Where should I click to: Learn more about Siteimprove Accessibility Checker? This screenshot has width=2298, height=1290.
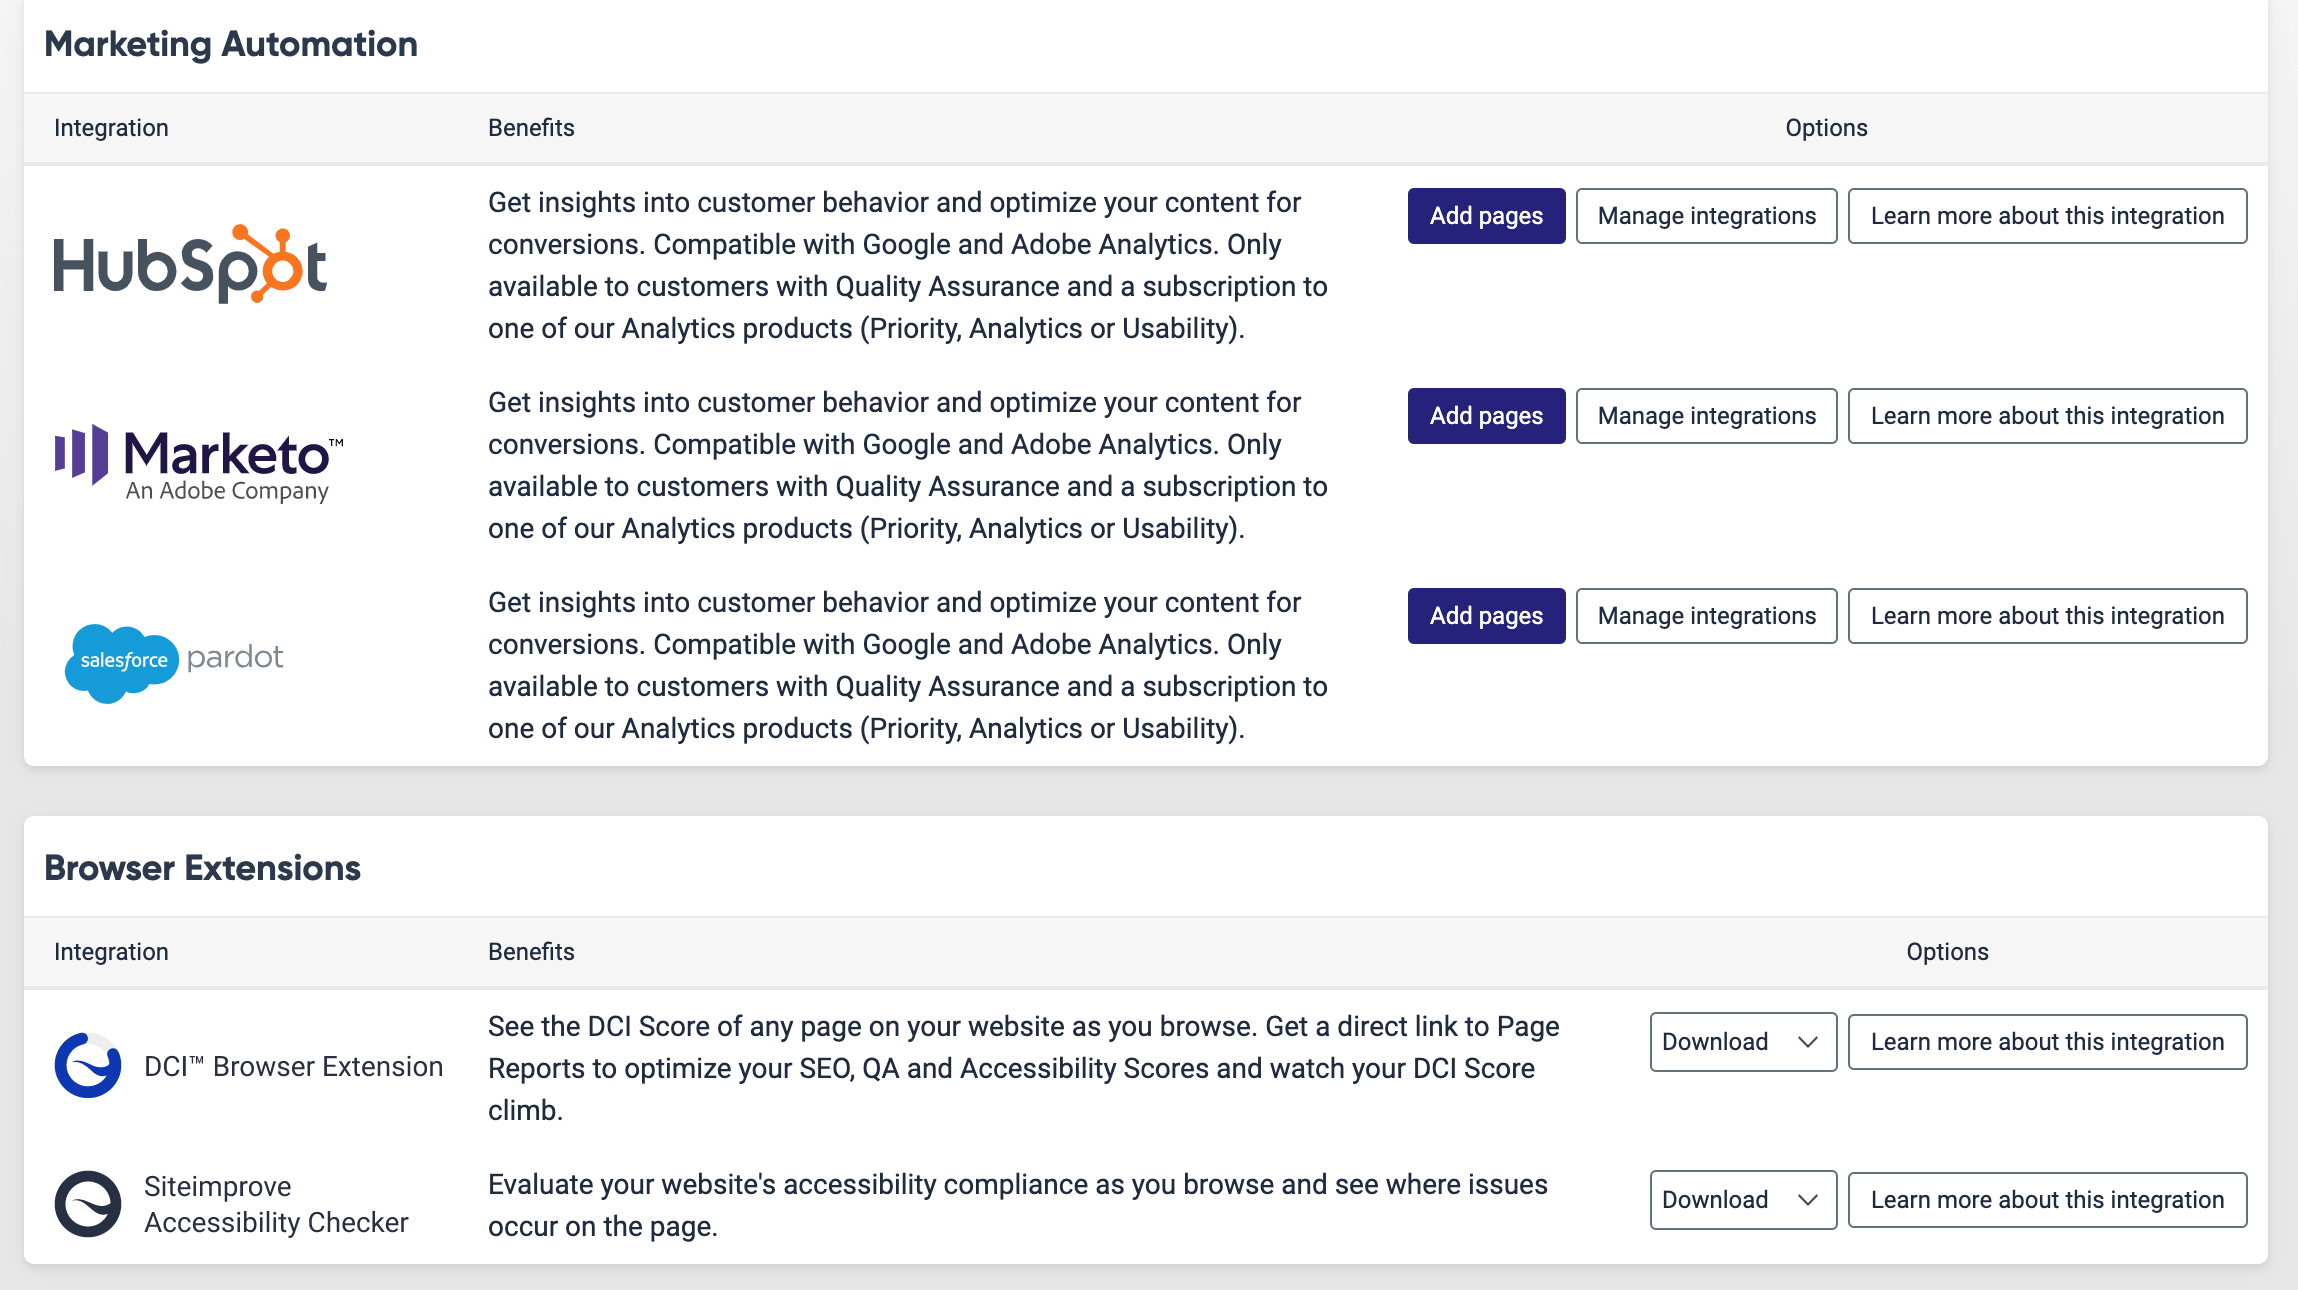(2047, 1200)
